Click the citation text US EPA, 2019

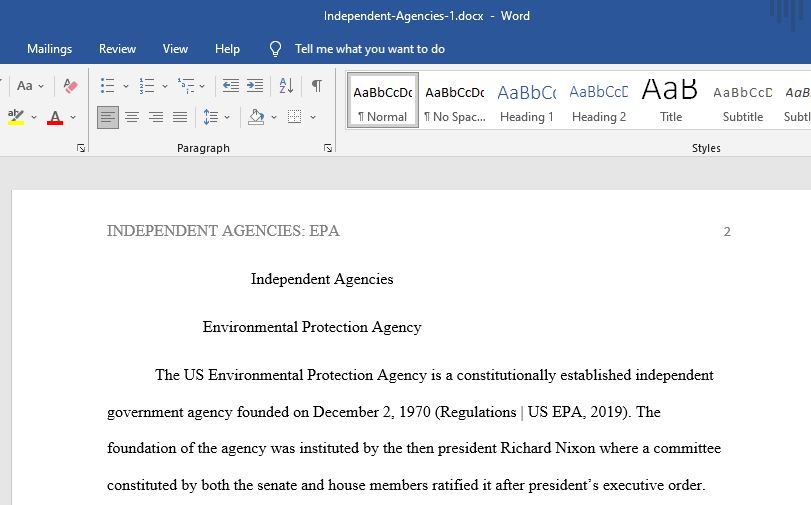[x=577, y=412]
